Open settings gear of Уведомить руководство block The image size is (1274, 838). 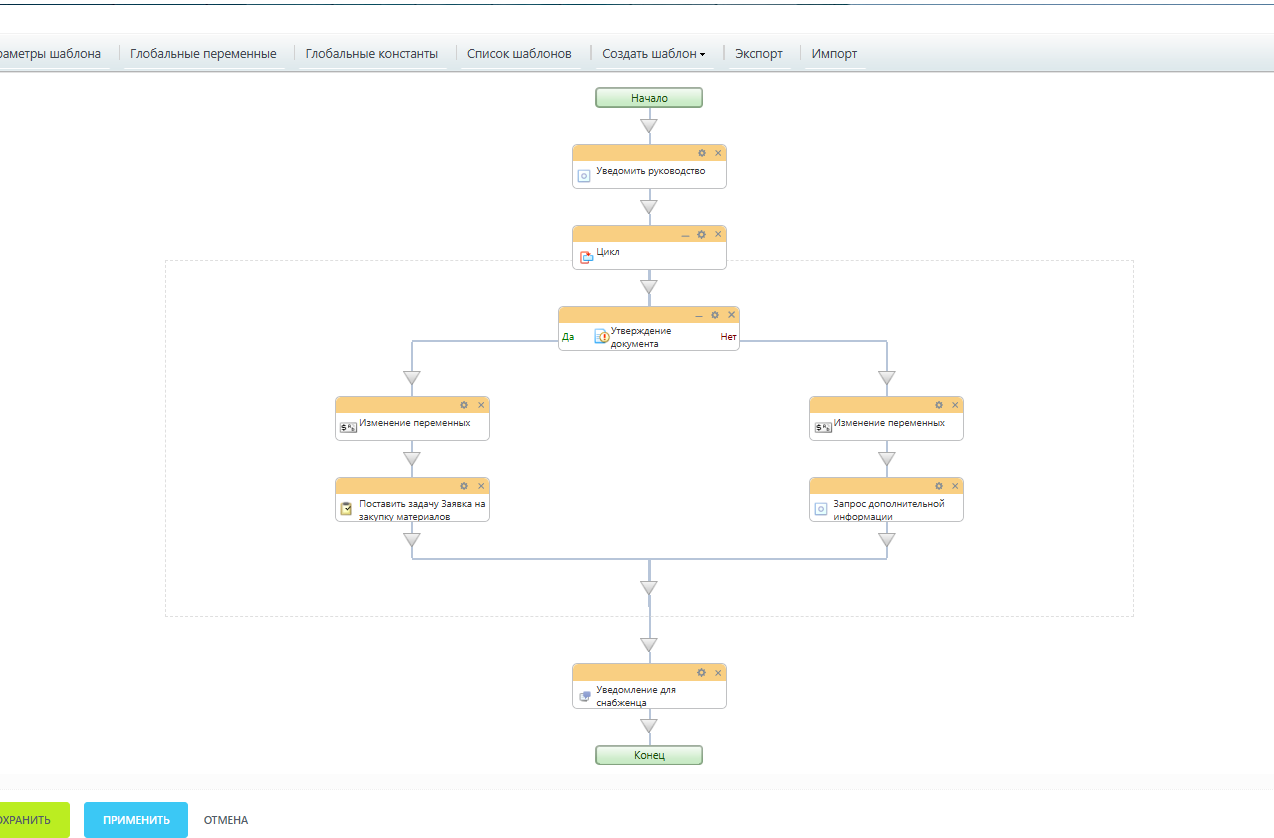pyautogui.click(x=702, y=153)
